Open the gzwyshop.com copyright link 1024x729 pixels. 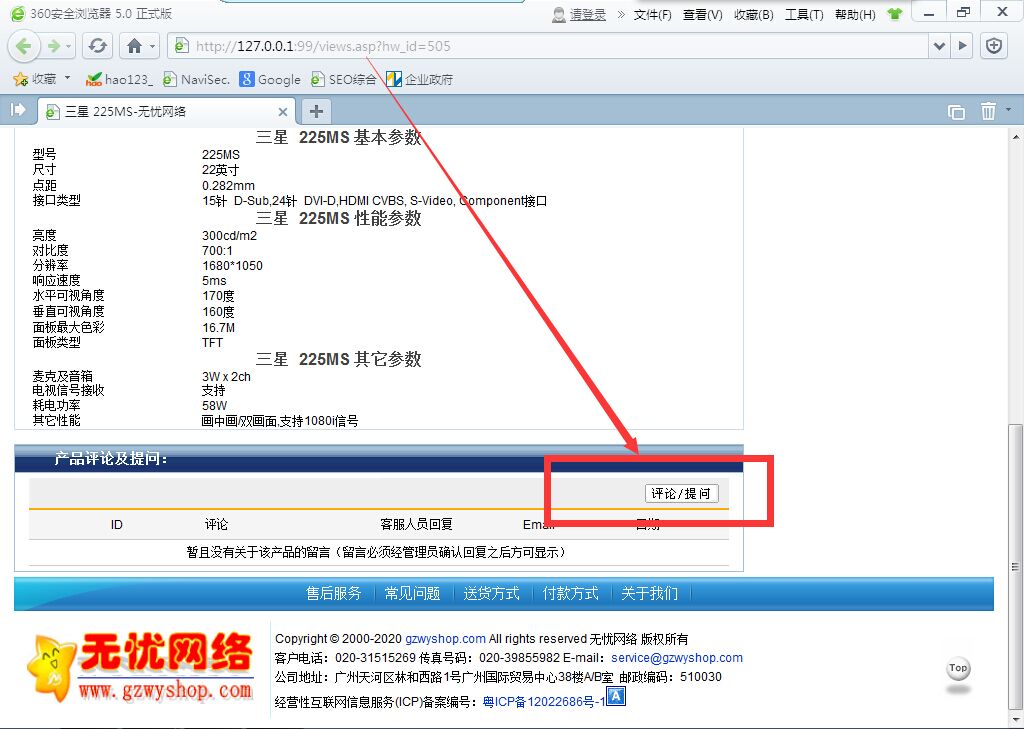click(x=445, y=639)
